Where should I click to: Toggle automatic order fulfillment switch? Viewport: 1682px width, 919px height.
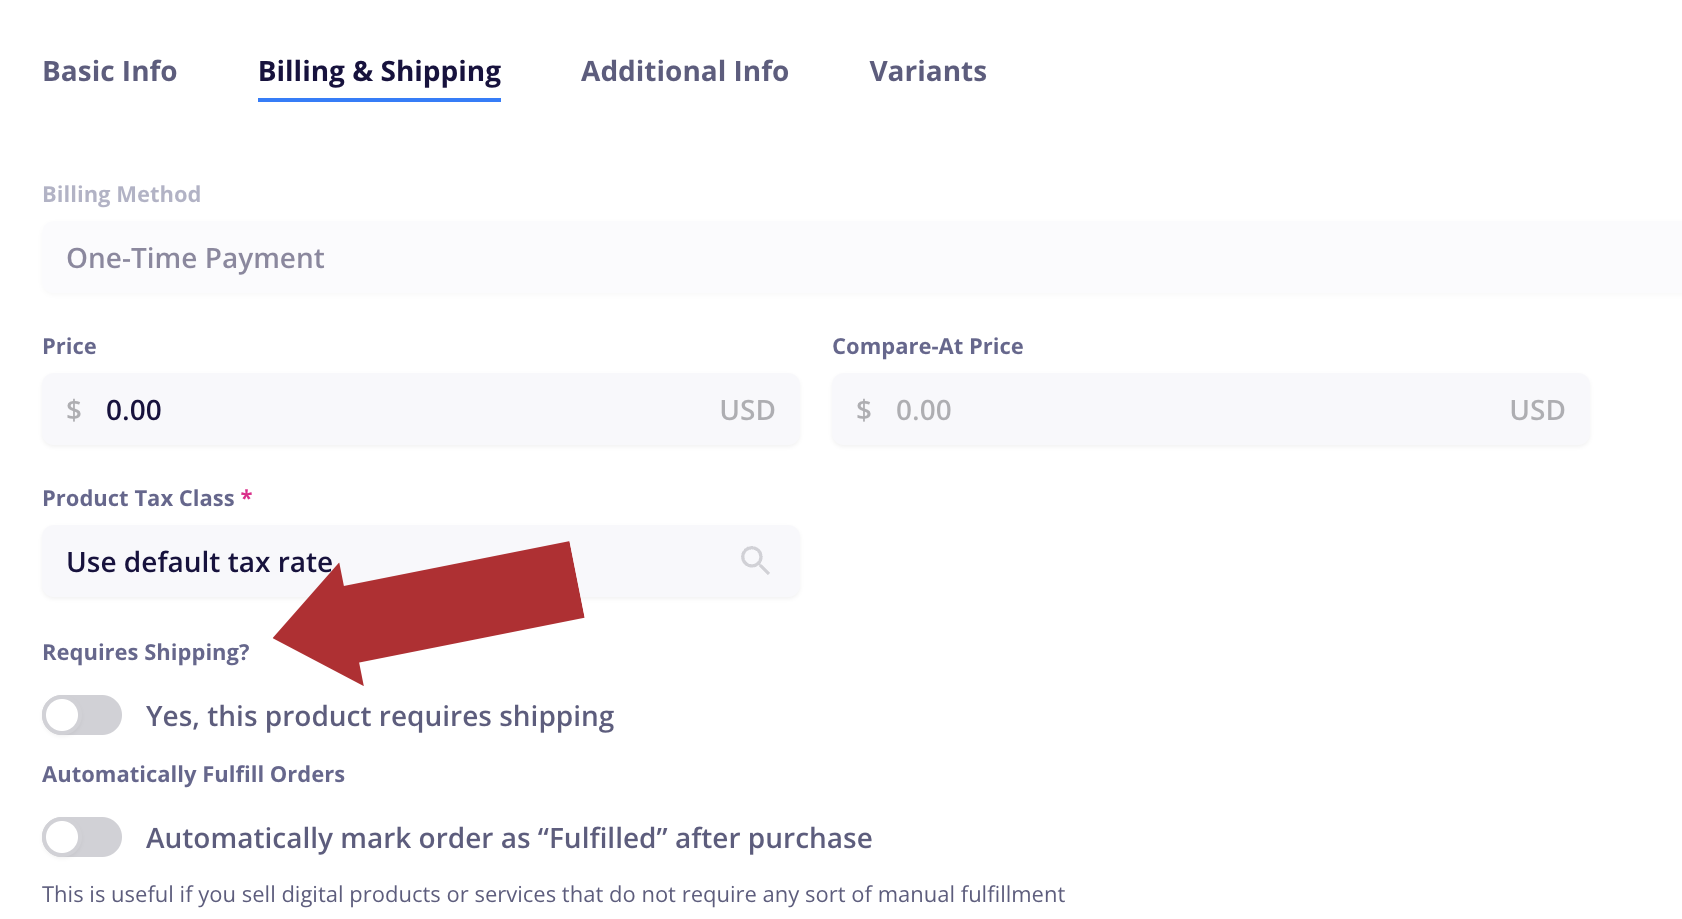point(82,838)
